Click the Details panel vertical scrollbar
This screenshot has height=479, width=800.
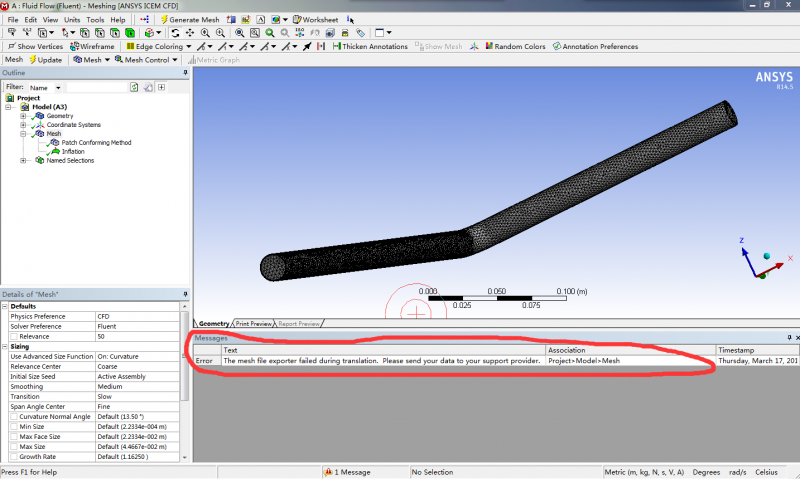click(x=185, y=357)
